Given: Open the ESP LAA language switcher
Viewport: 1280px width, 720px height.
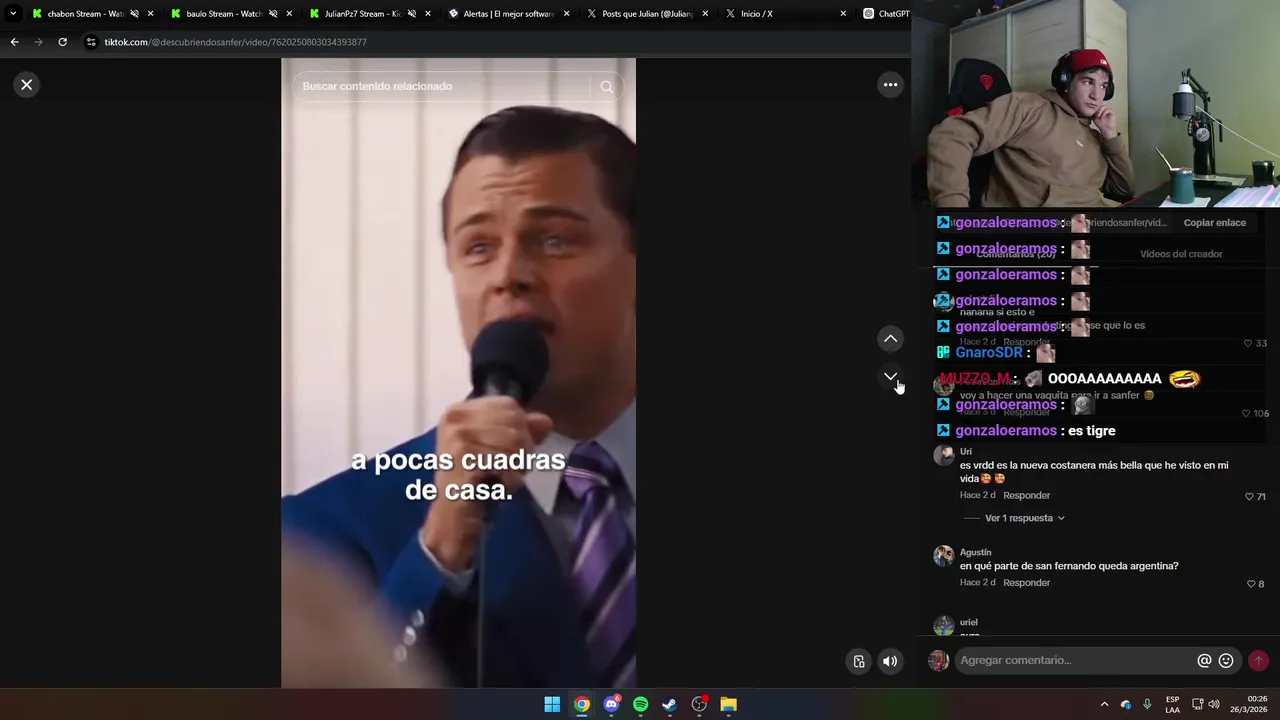Looking at the screenshot, I should [1172, 705].
